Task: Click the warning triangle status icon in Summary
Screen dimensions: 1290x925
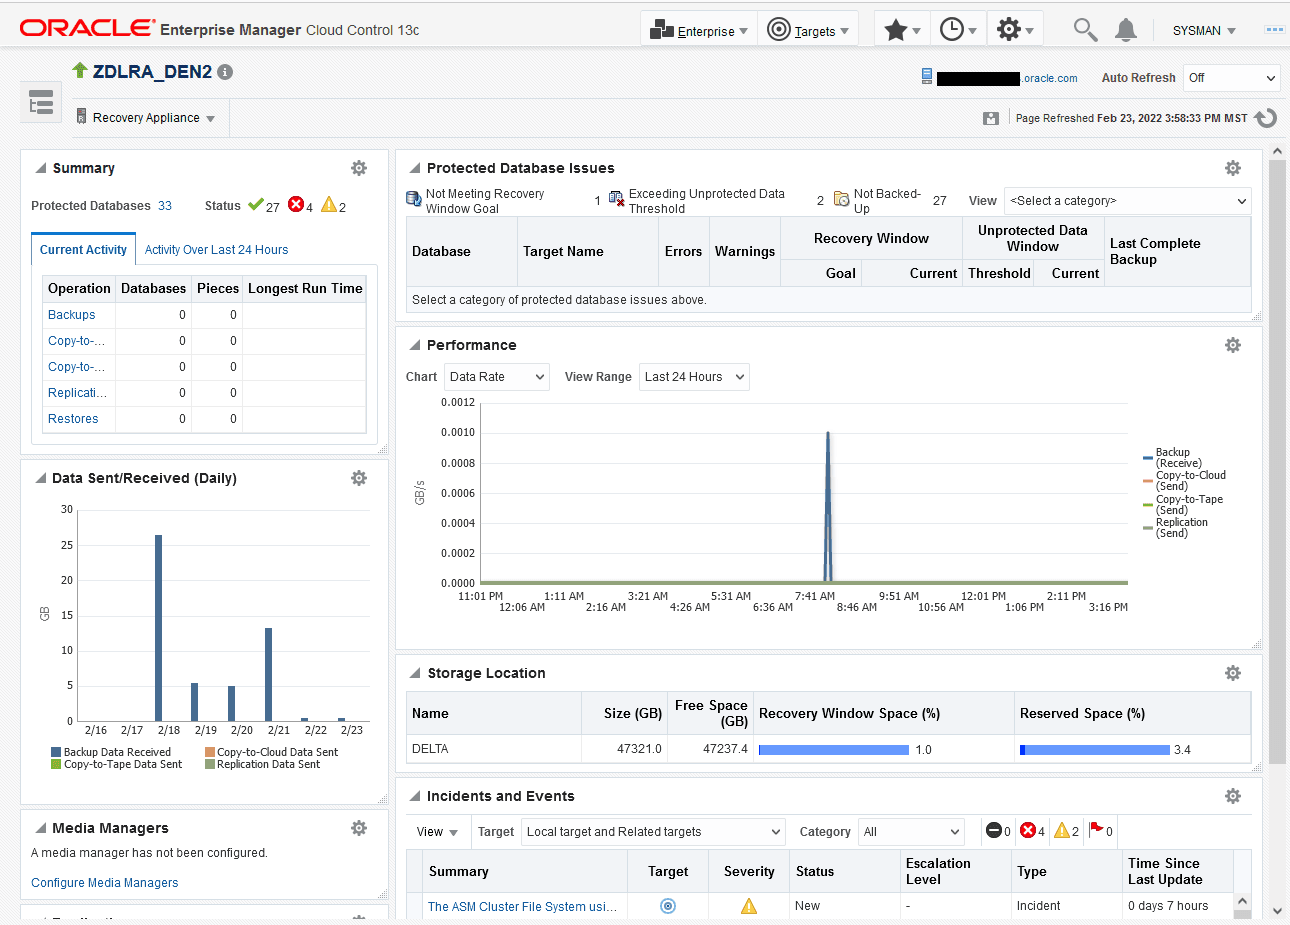Action: [x=329, y=205]
